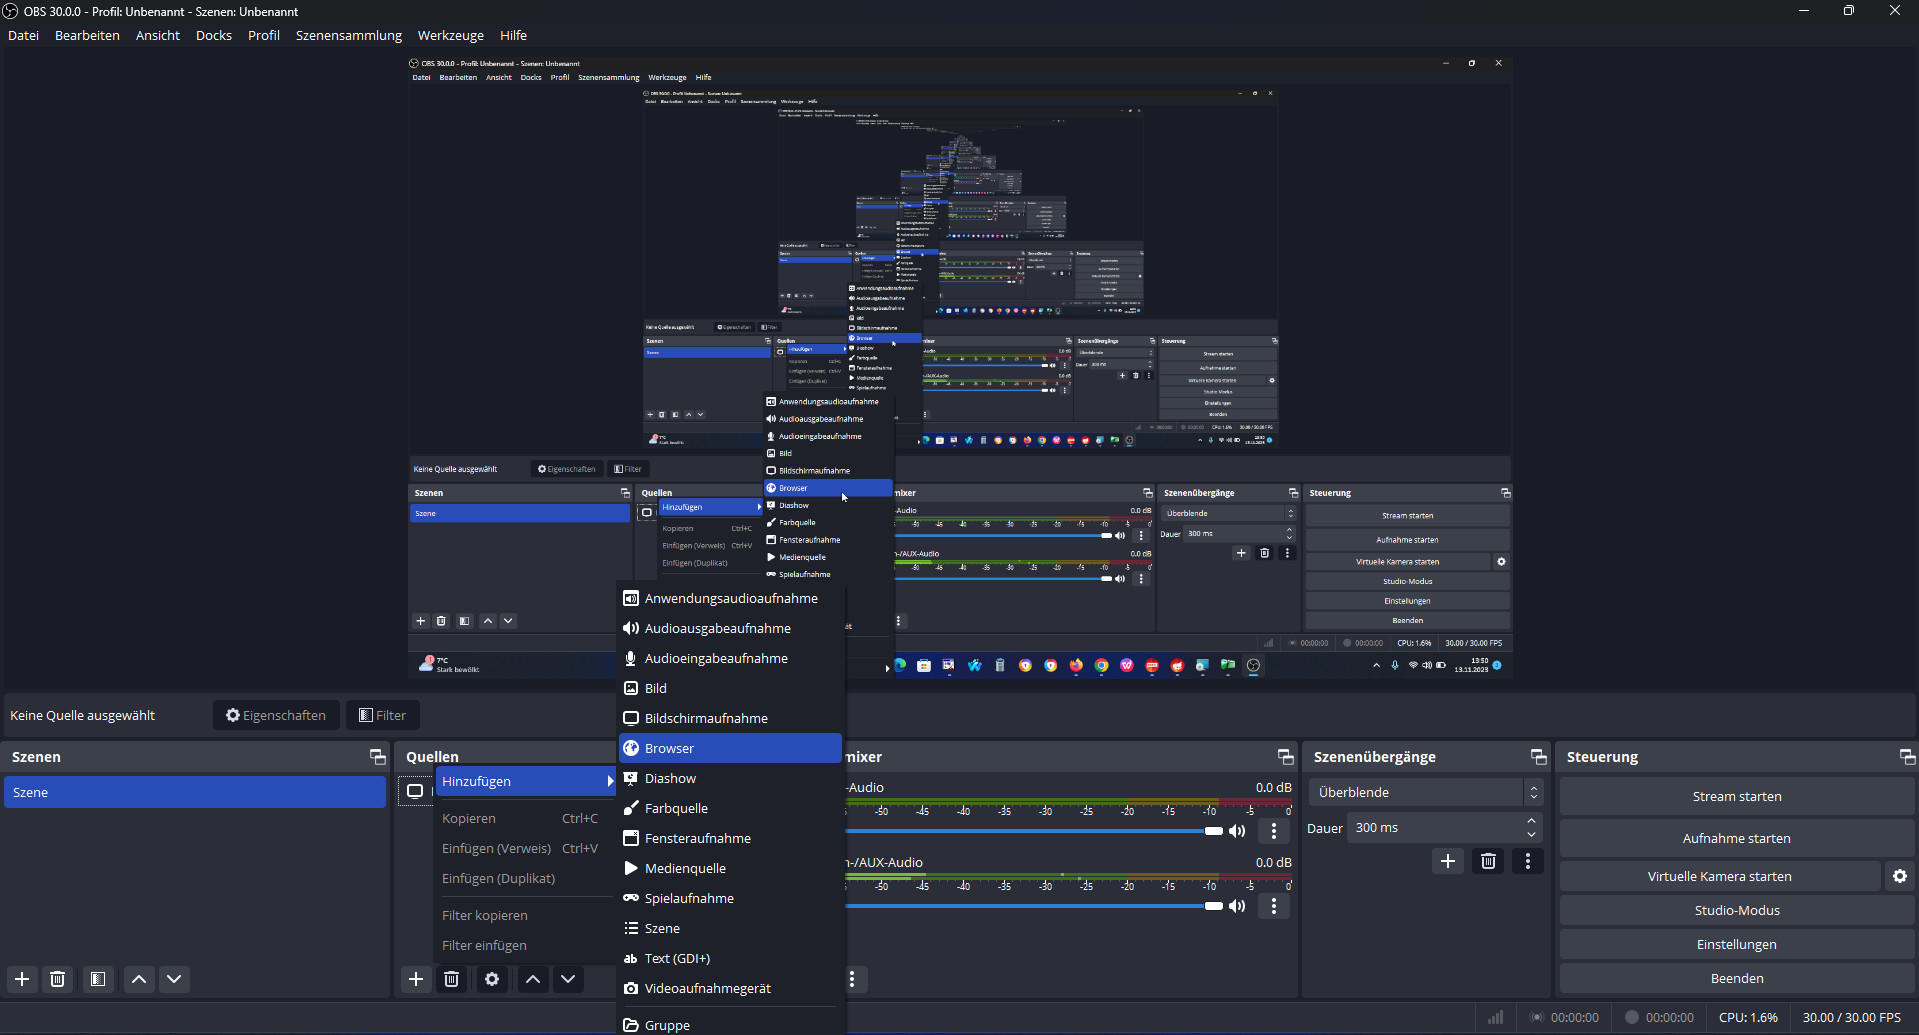This screenshot has height=1035, width=1919.
Task: Adjust the Desktop-Audio volume slider
Action: click(x=1213, y=831)
